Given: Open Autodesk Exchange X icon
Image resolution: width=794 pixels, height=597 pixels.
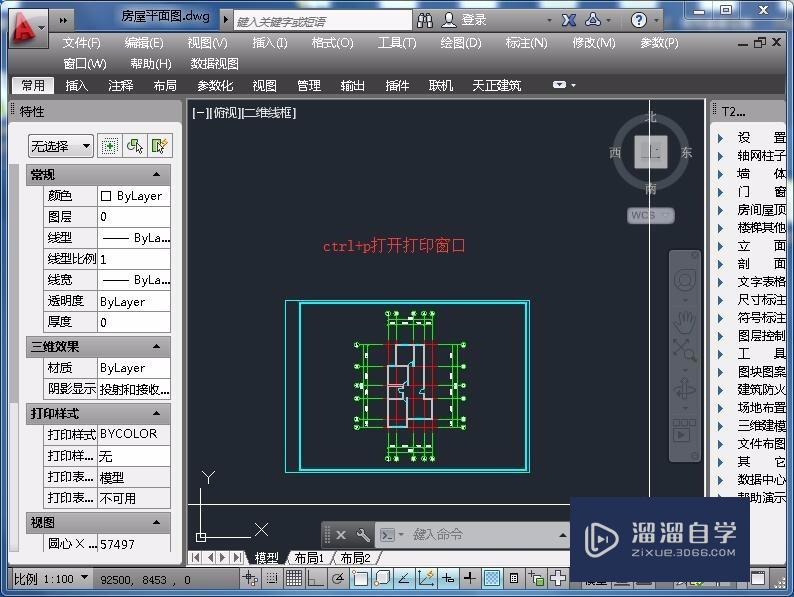Looking at the screenshot, I should (x=569, y=20).
